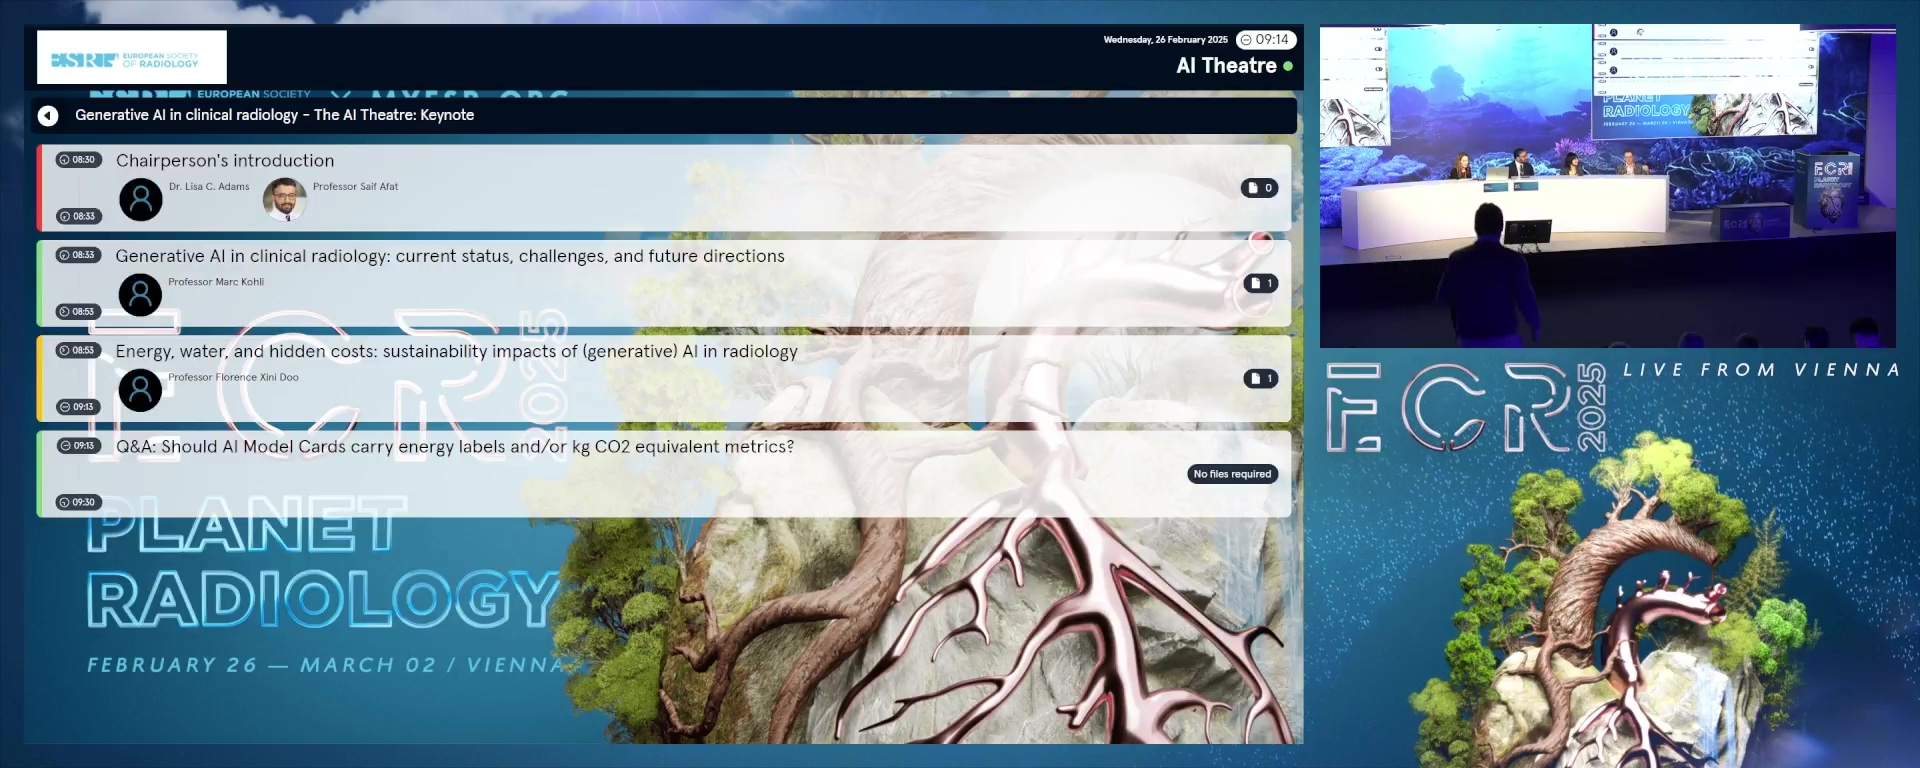Click the name Dr. Lisa C. Adams
Image resolution: width=1920 pixels, height=768 pixels.
click(x=209, y=187)
